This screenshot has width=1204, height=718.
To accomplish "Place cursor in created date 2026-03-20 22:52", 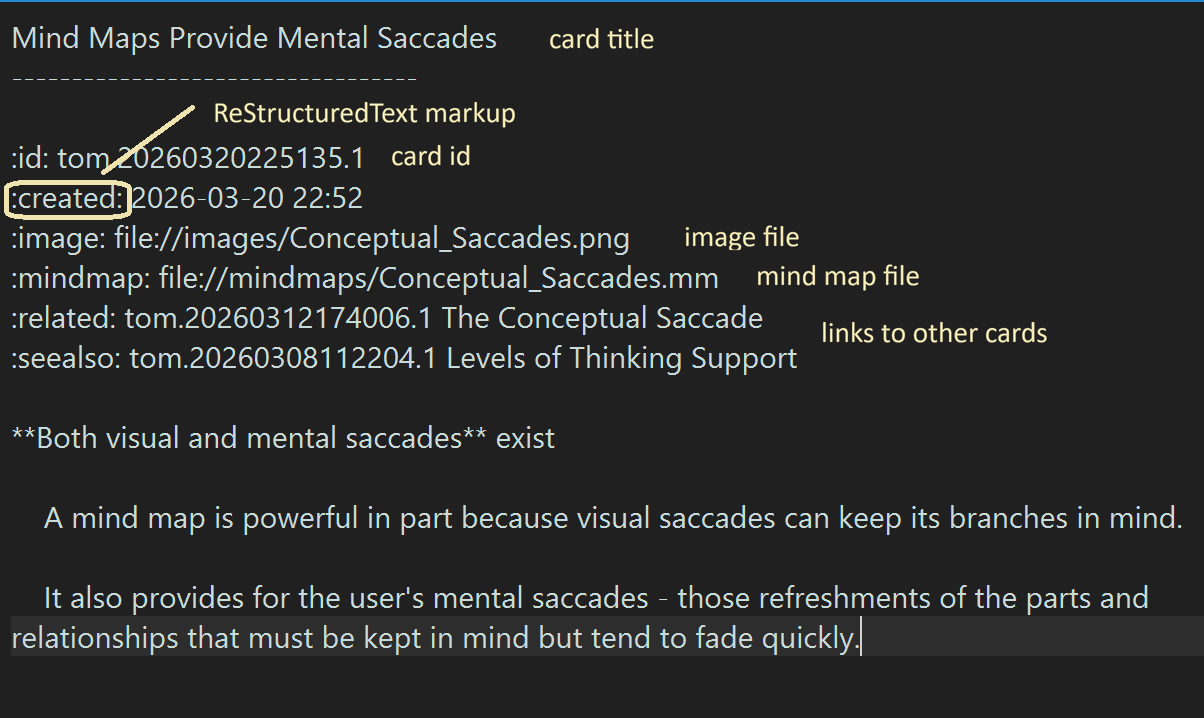I will pyautogui.click(x=247, y=199).
